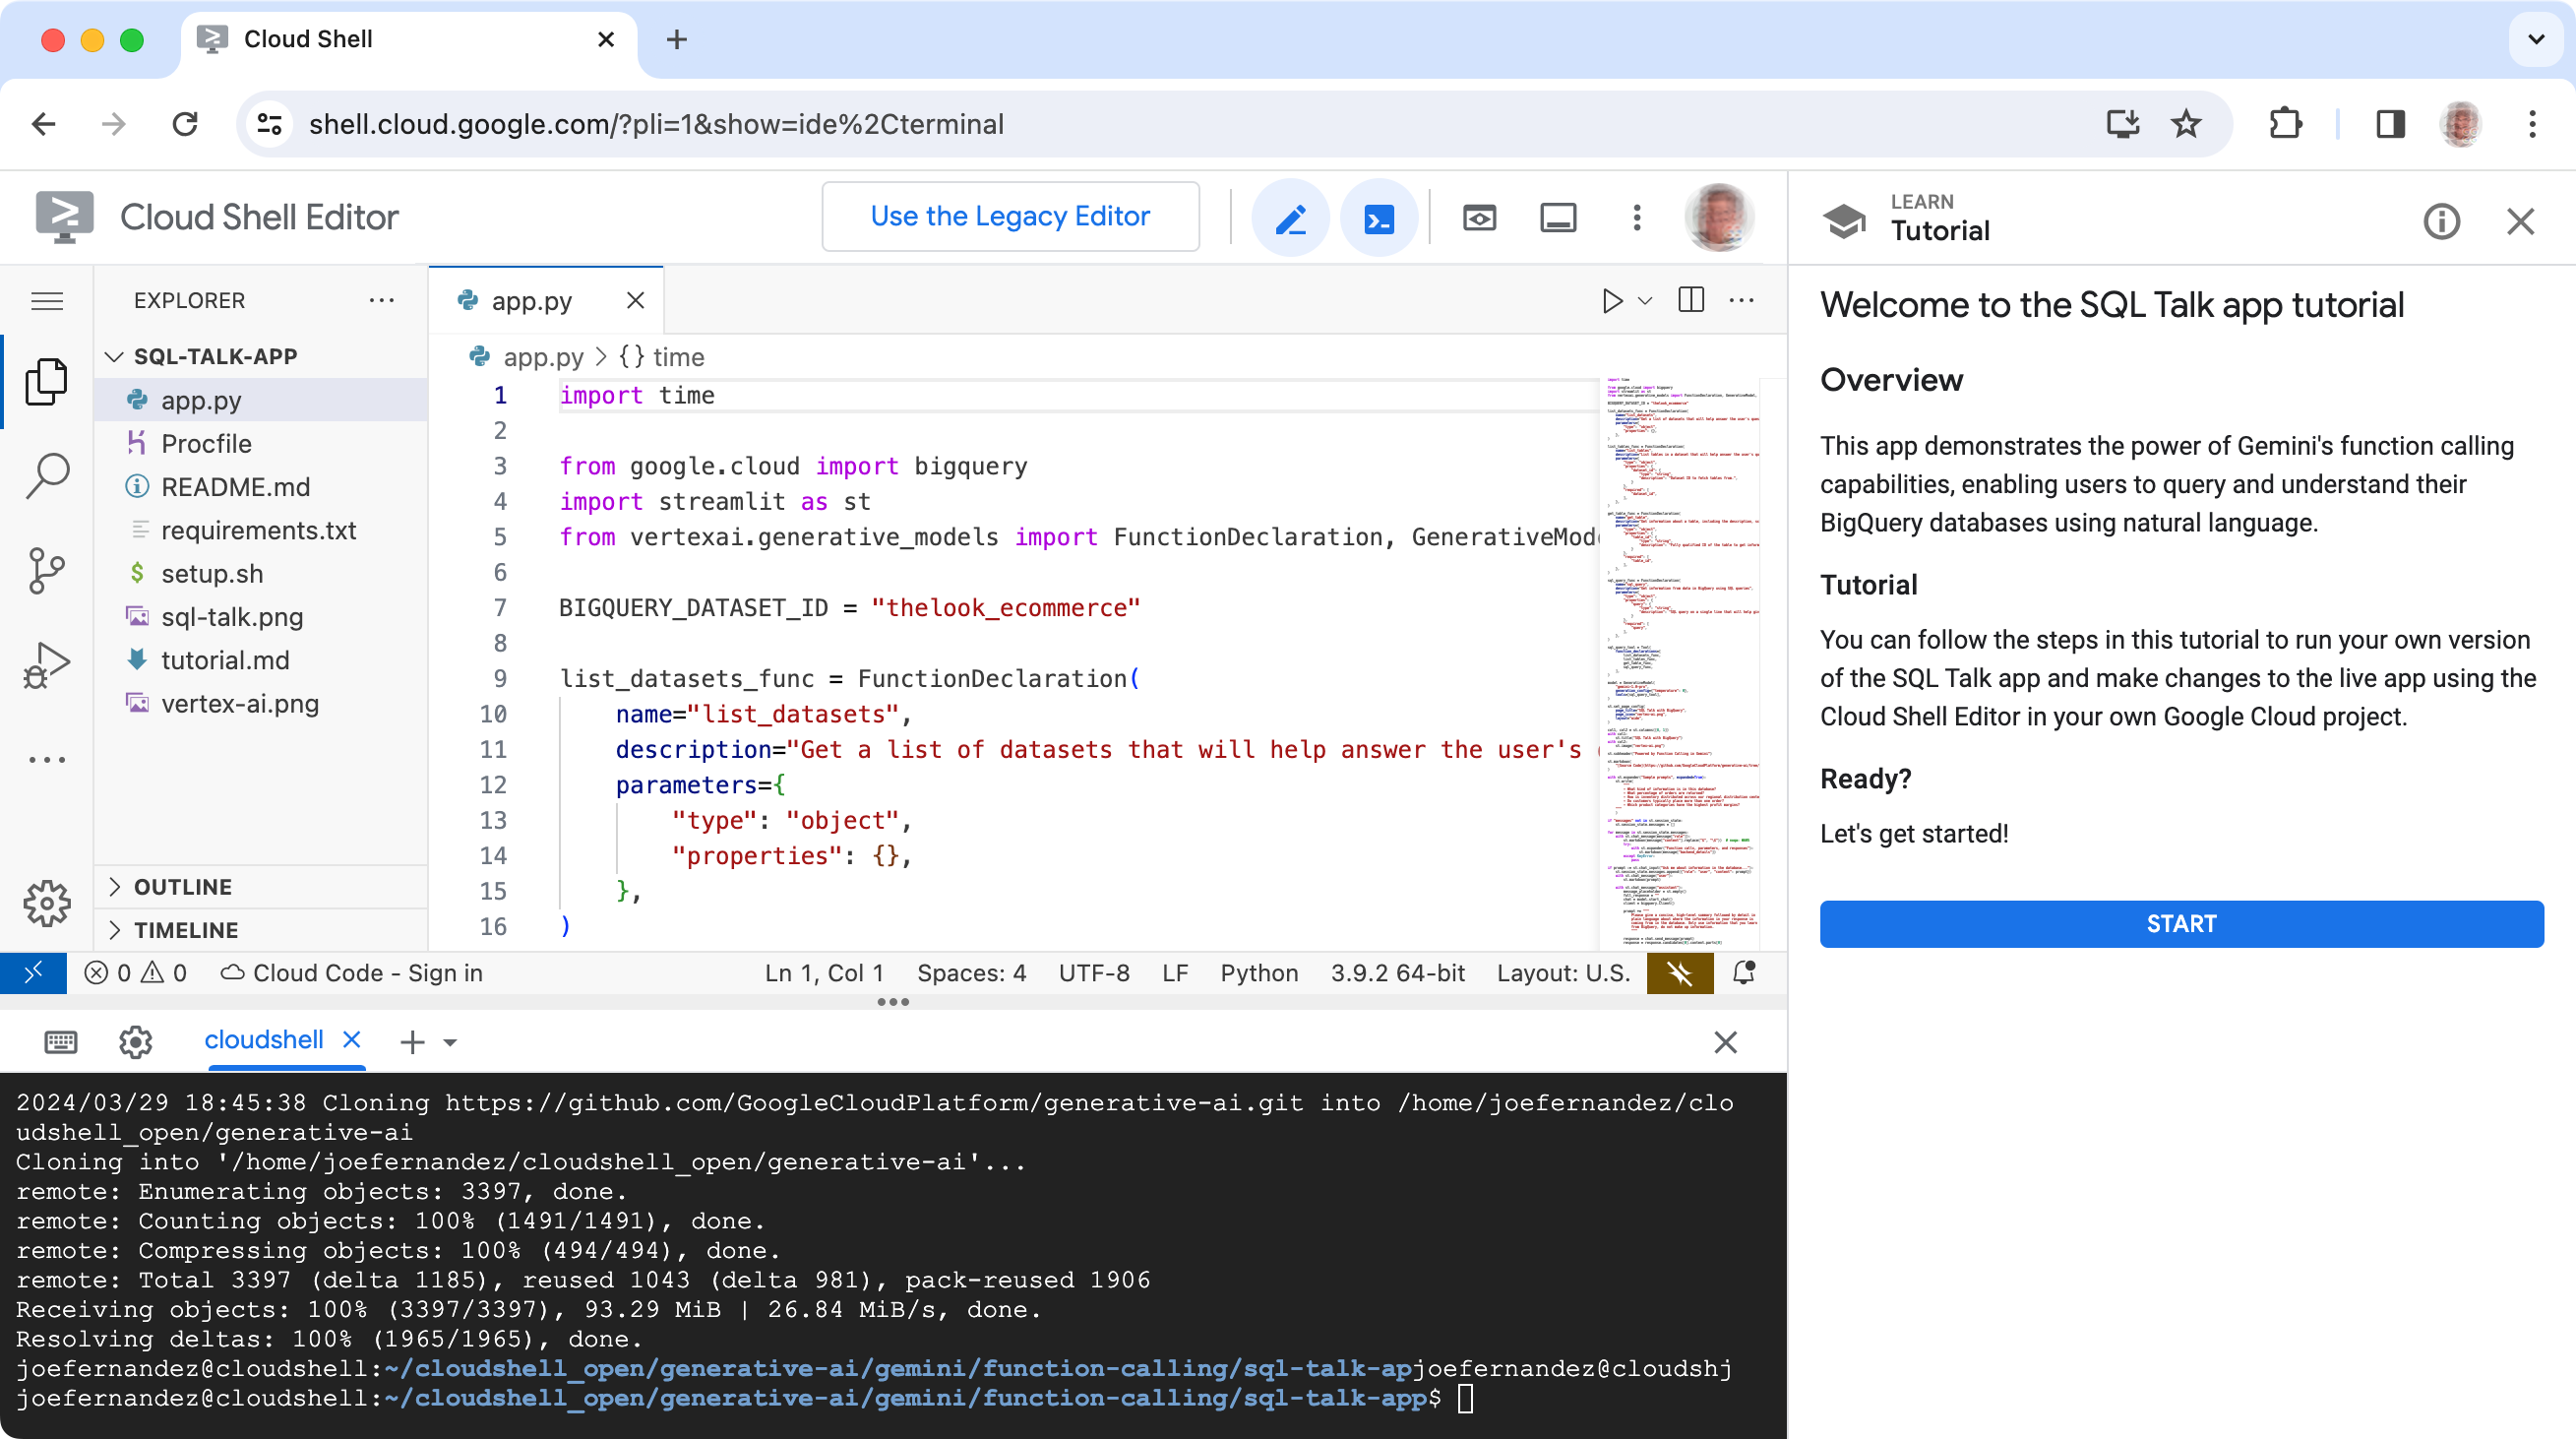Click the SQL-TALK-APP folder to collapse
This screenshot has height=1439, width=2576.
[x=215, y=355]
